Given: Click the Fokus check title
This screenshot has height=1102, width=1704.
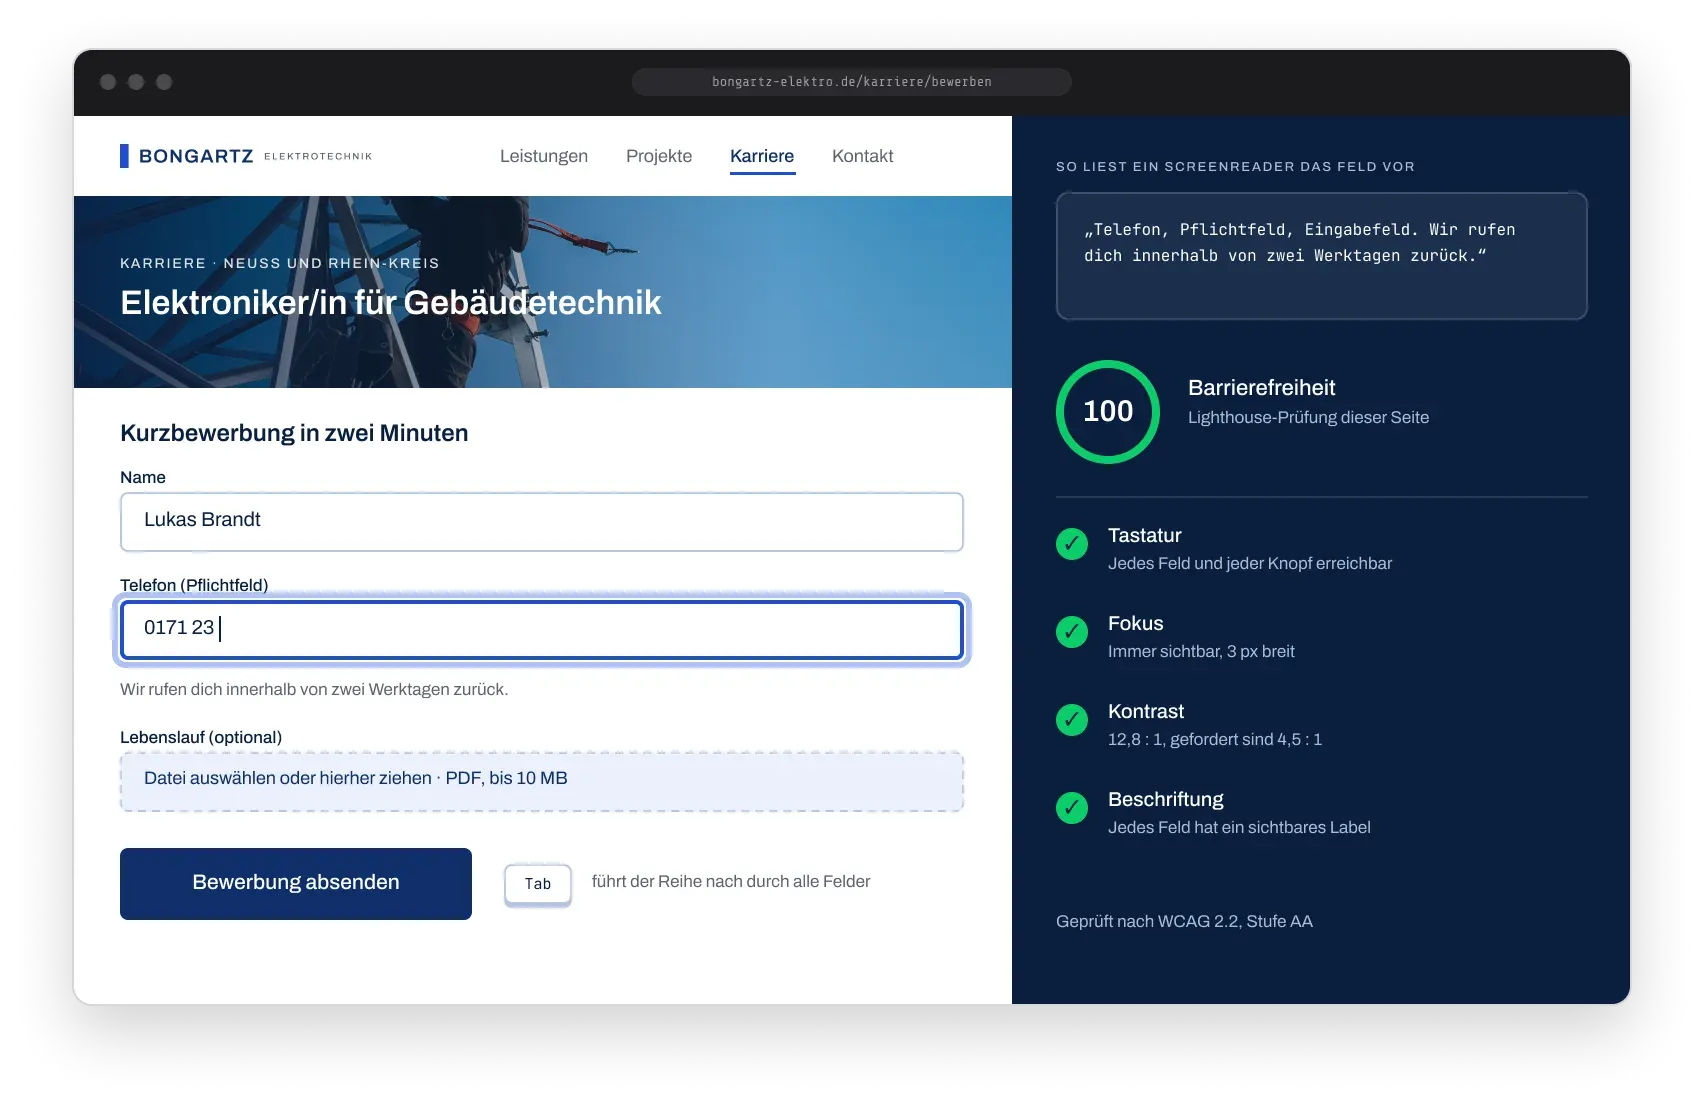Looking at the screenshot, I should (1136, 623).
